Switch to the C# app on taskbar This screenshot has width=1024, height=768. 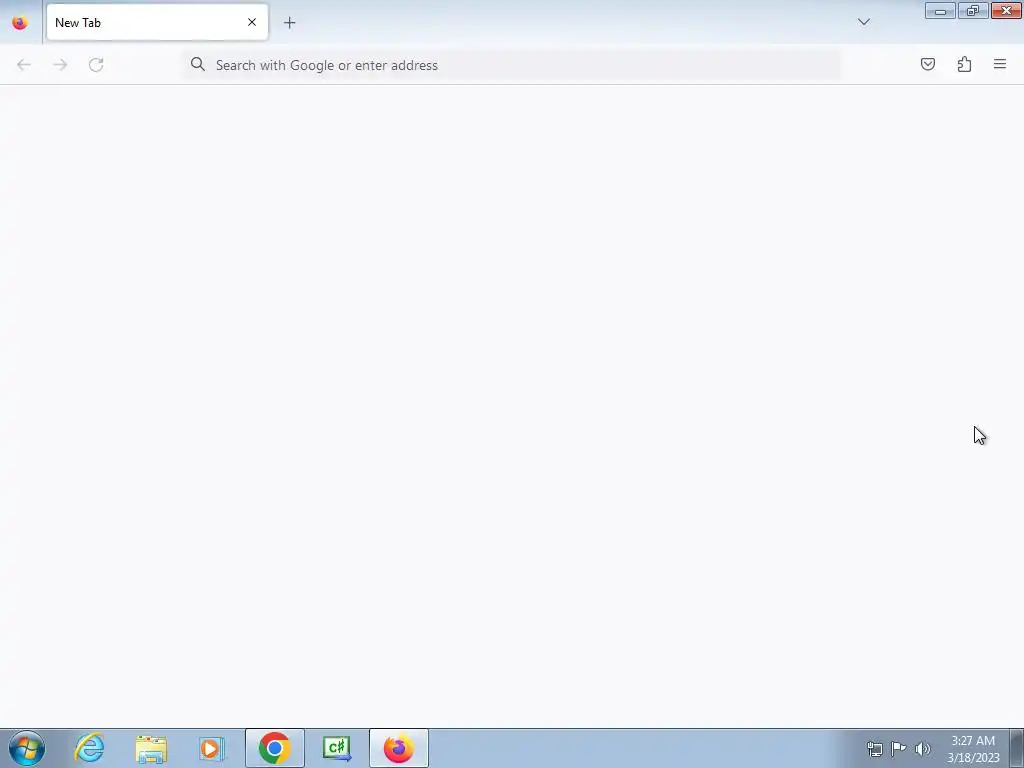click(337, 748)
